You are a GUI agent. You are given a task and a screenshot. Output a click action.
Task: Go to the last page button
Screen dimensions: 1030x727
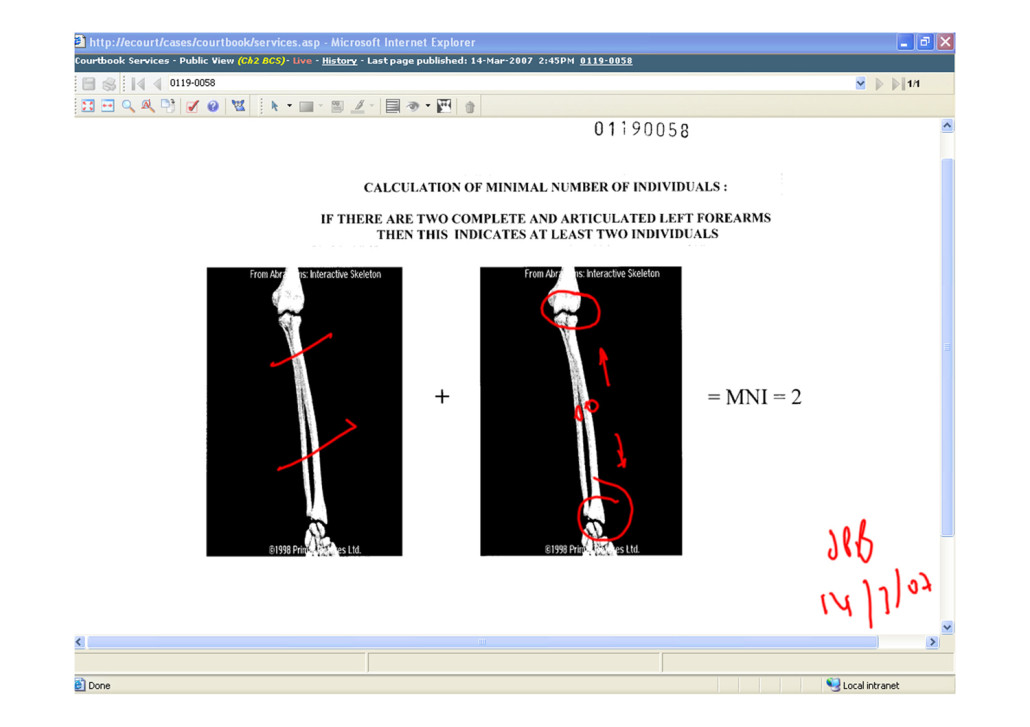[x=897, y=84]
